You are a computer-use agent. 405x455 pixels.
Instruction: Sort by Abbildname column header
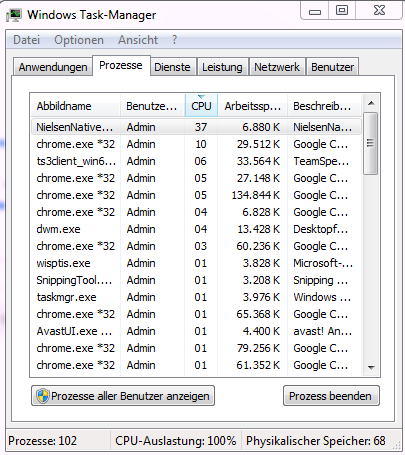tap(75, 106)
